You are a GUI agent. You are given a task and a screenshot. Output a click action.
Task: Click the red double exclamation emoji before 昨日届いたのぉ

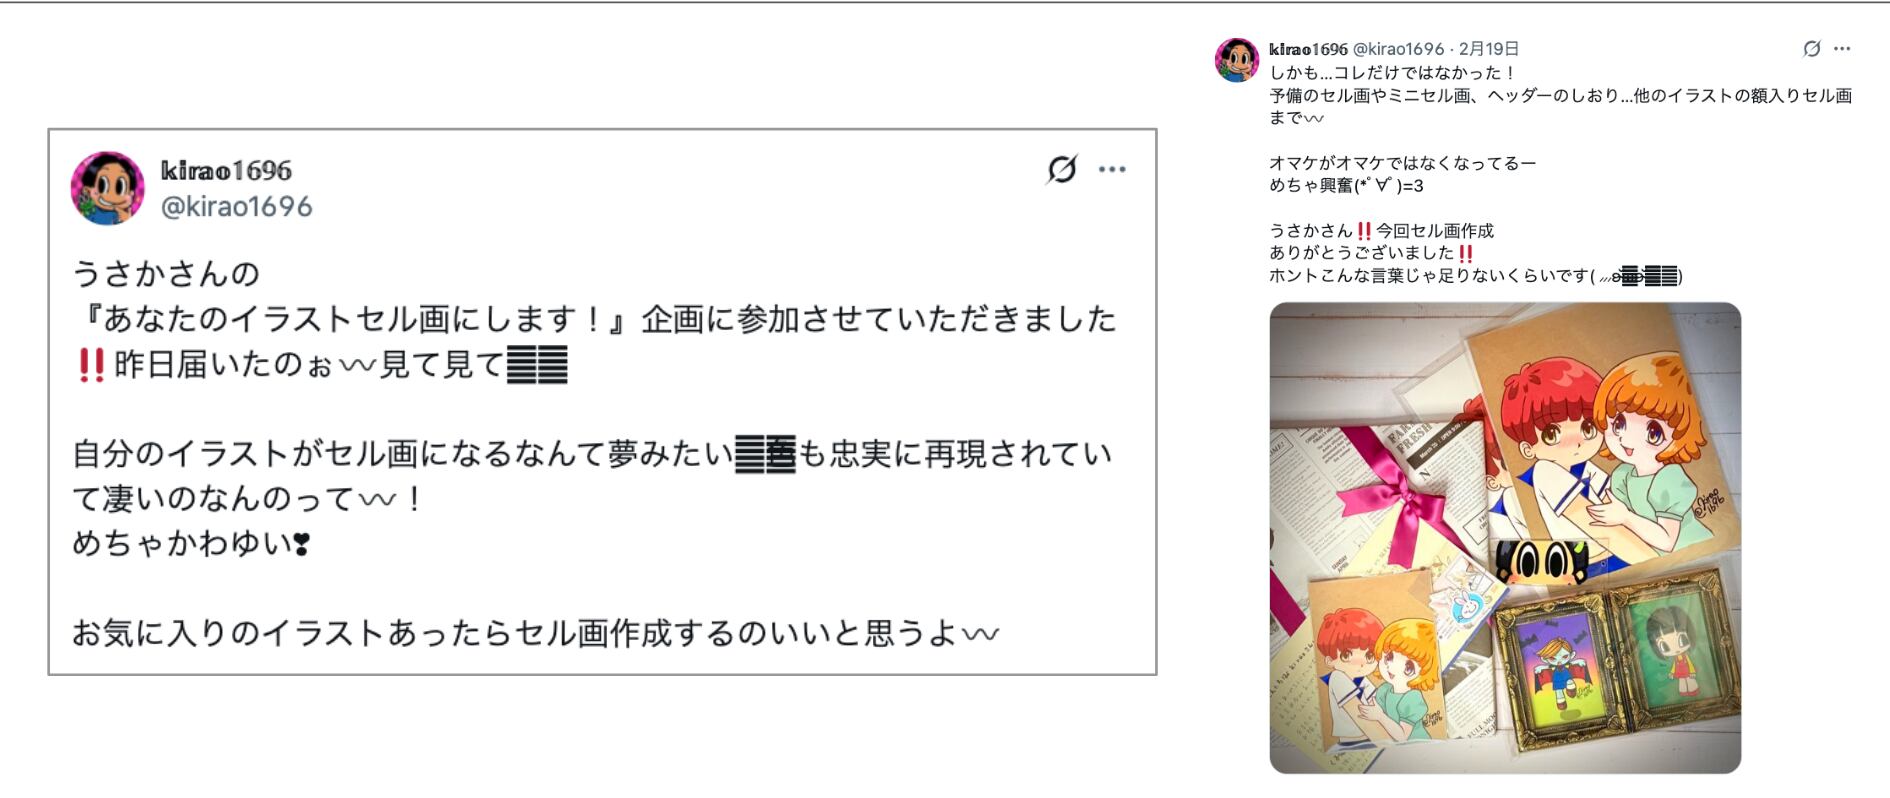click(x=91, y=364)
